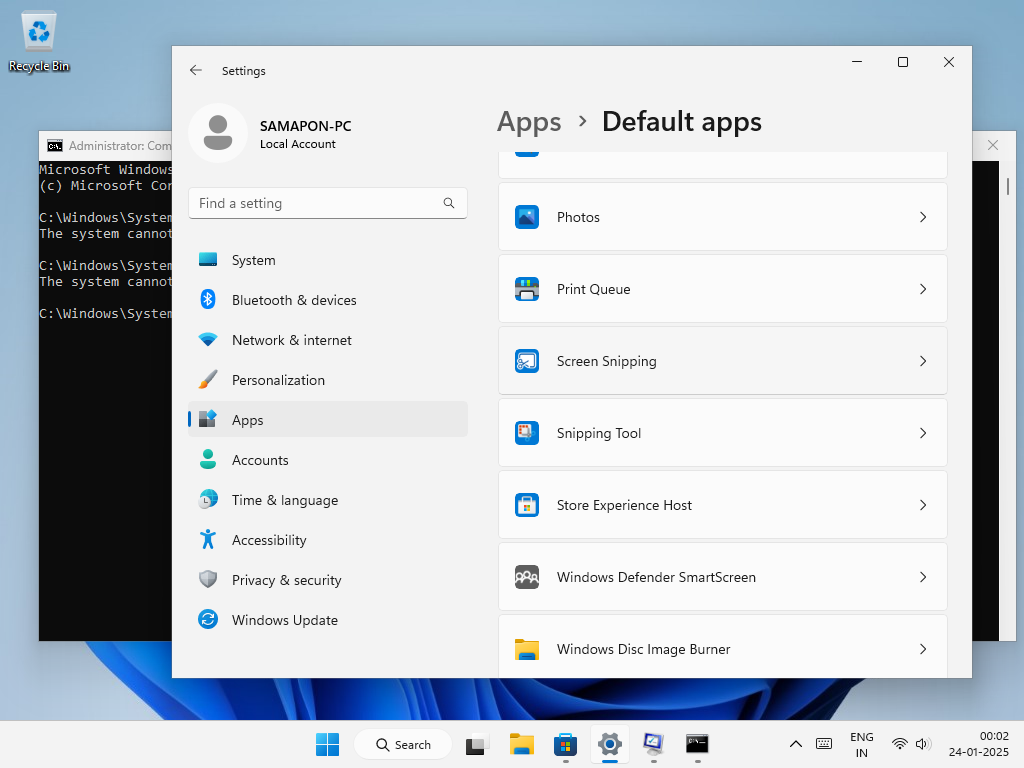Screen dimensions: 1024x768
Task: Click the Windows Disc Image Burner icon
Action: click(526, 649)
